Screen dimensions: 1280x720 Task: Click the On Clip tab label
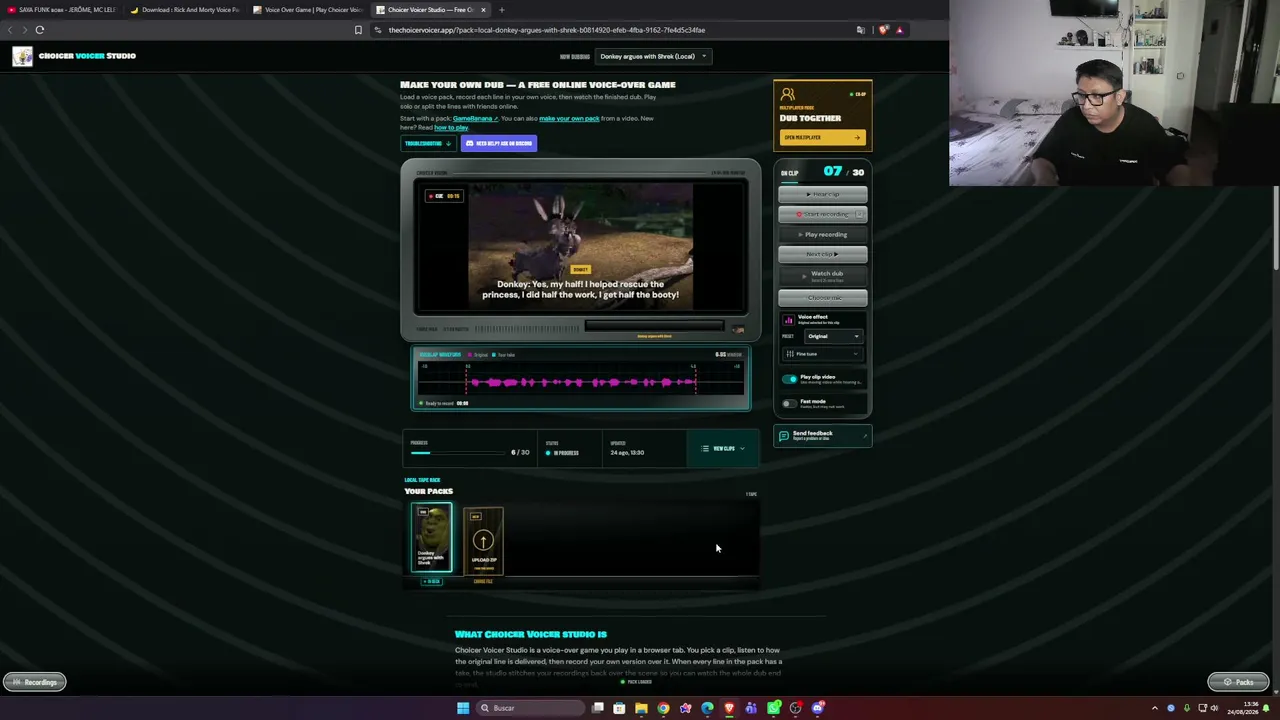point(790,173)
